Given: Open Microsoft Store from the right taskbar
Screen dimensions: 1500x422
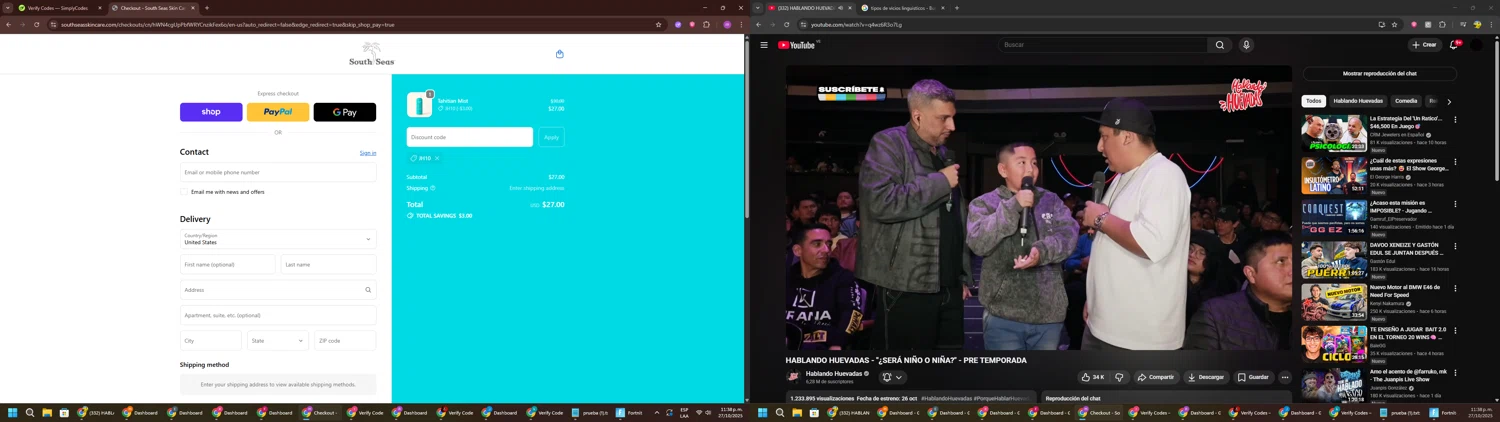Looking at the screenshot, I should pos(814,412).
